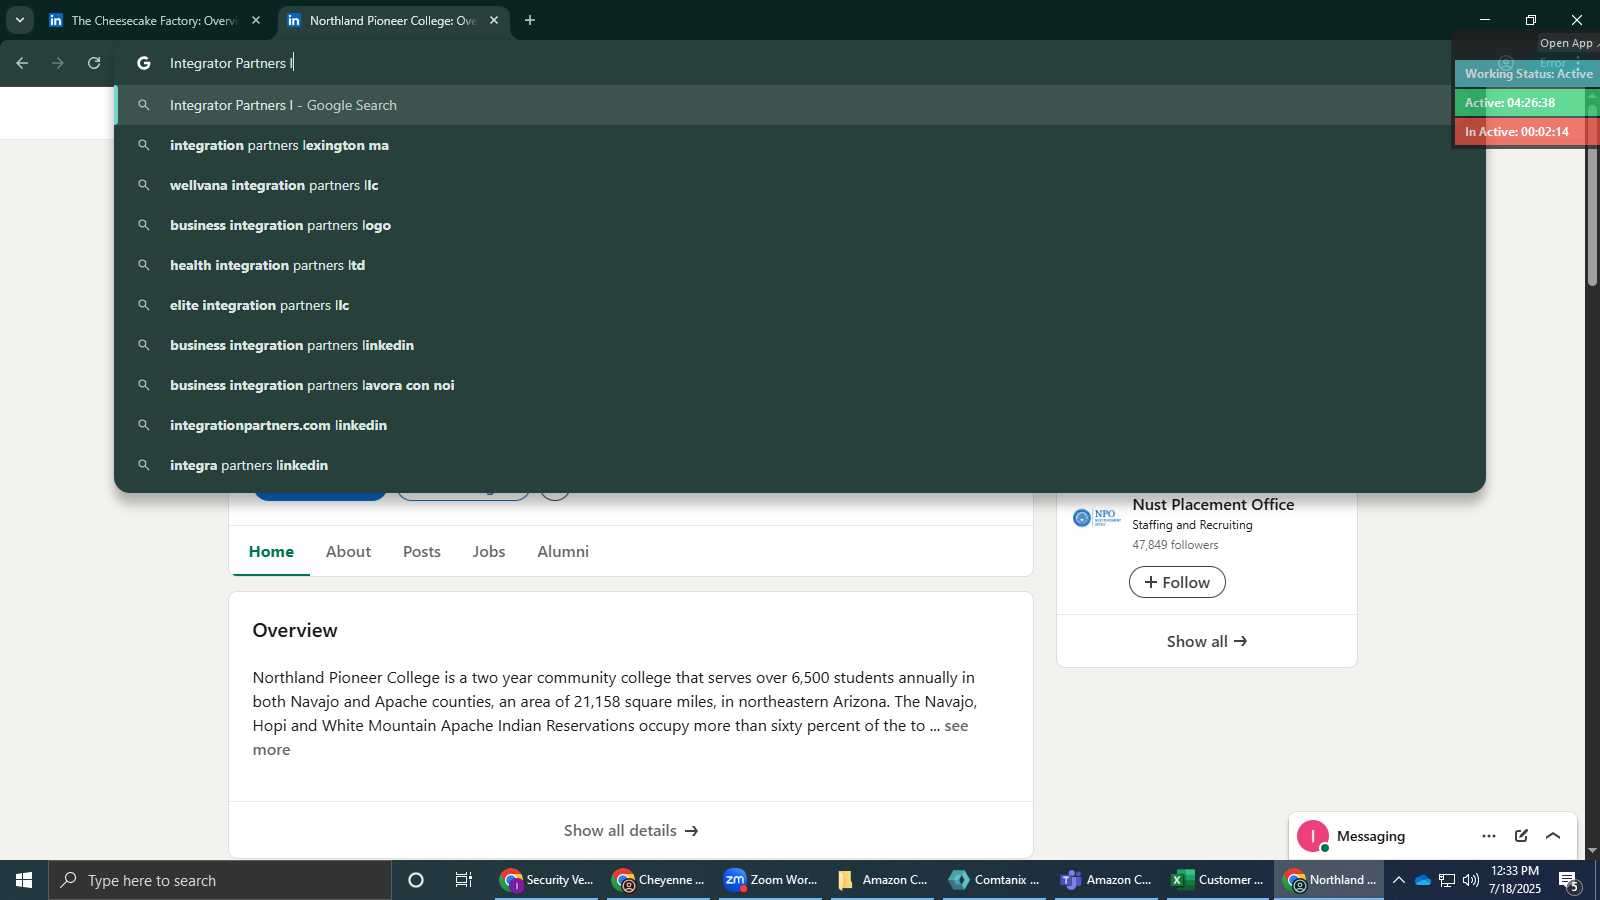Viewport: 1600px width, 900px height.
Task: Close The Cheesecake Factory tab
Action: [x=256, y=20]
